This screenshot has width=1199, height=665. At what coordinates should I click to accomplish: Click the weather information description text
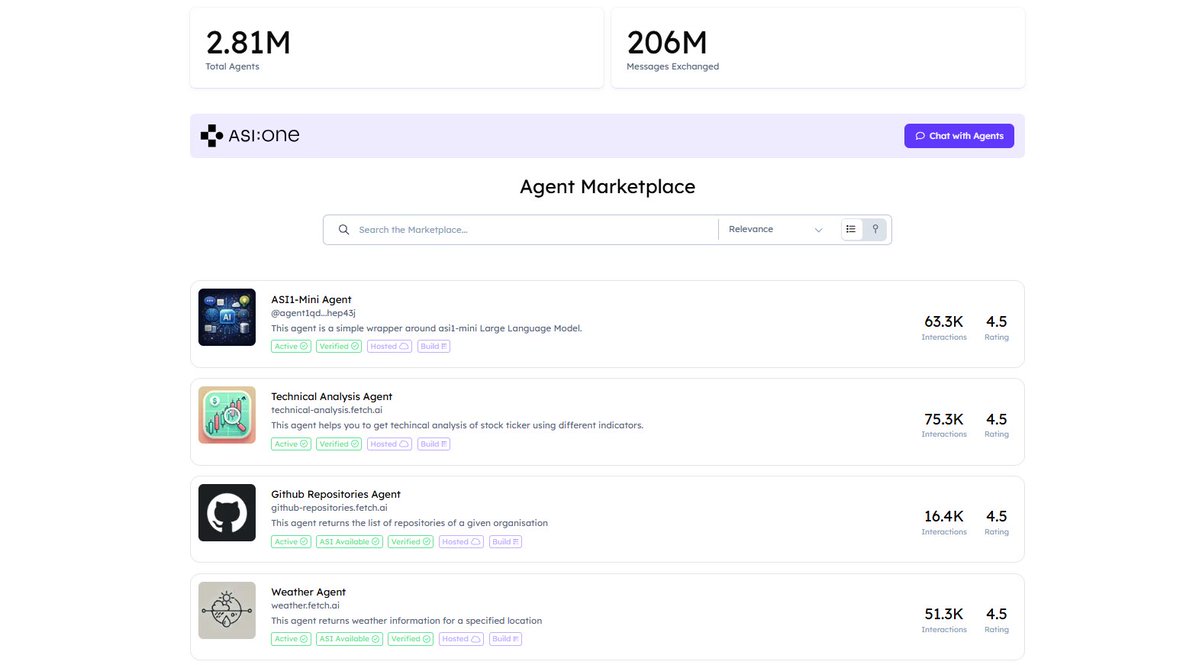tap(406, 621)
